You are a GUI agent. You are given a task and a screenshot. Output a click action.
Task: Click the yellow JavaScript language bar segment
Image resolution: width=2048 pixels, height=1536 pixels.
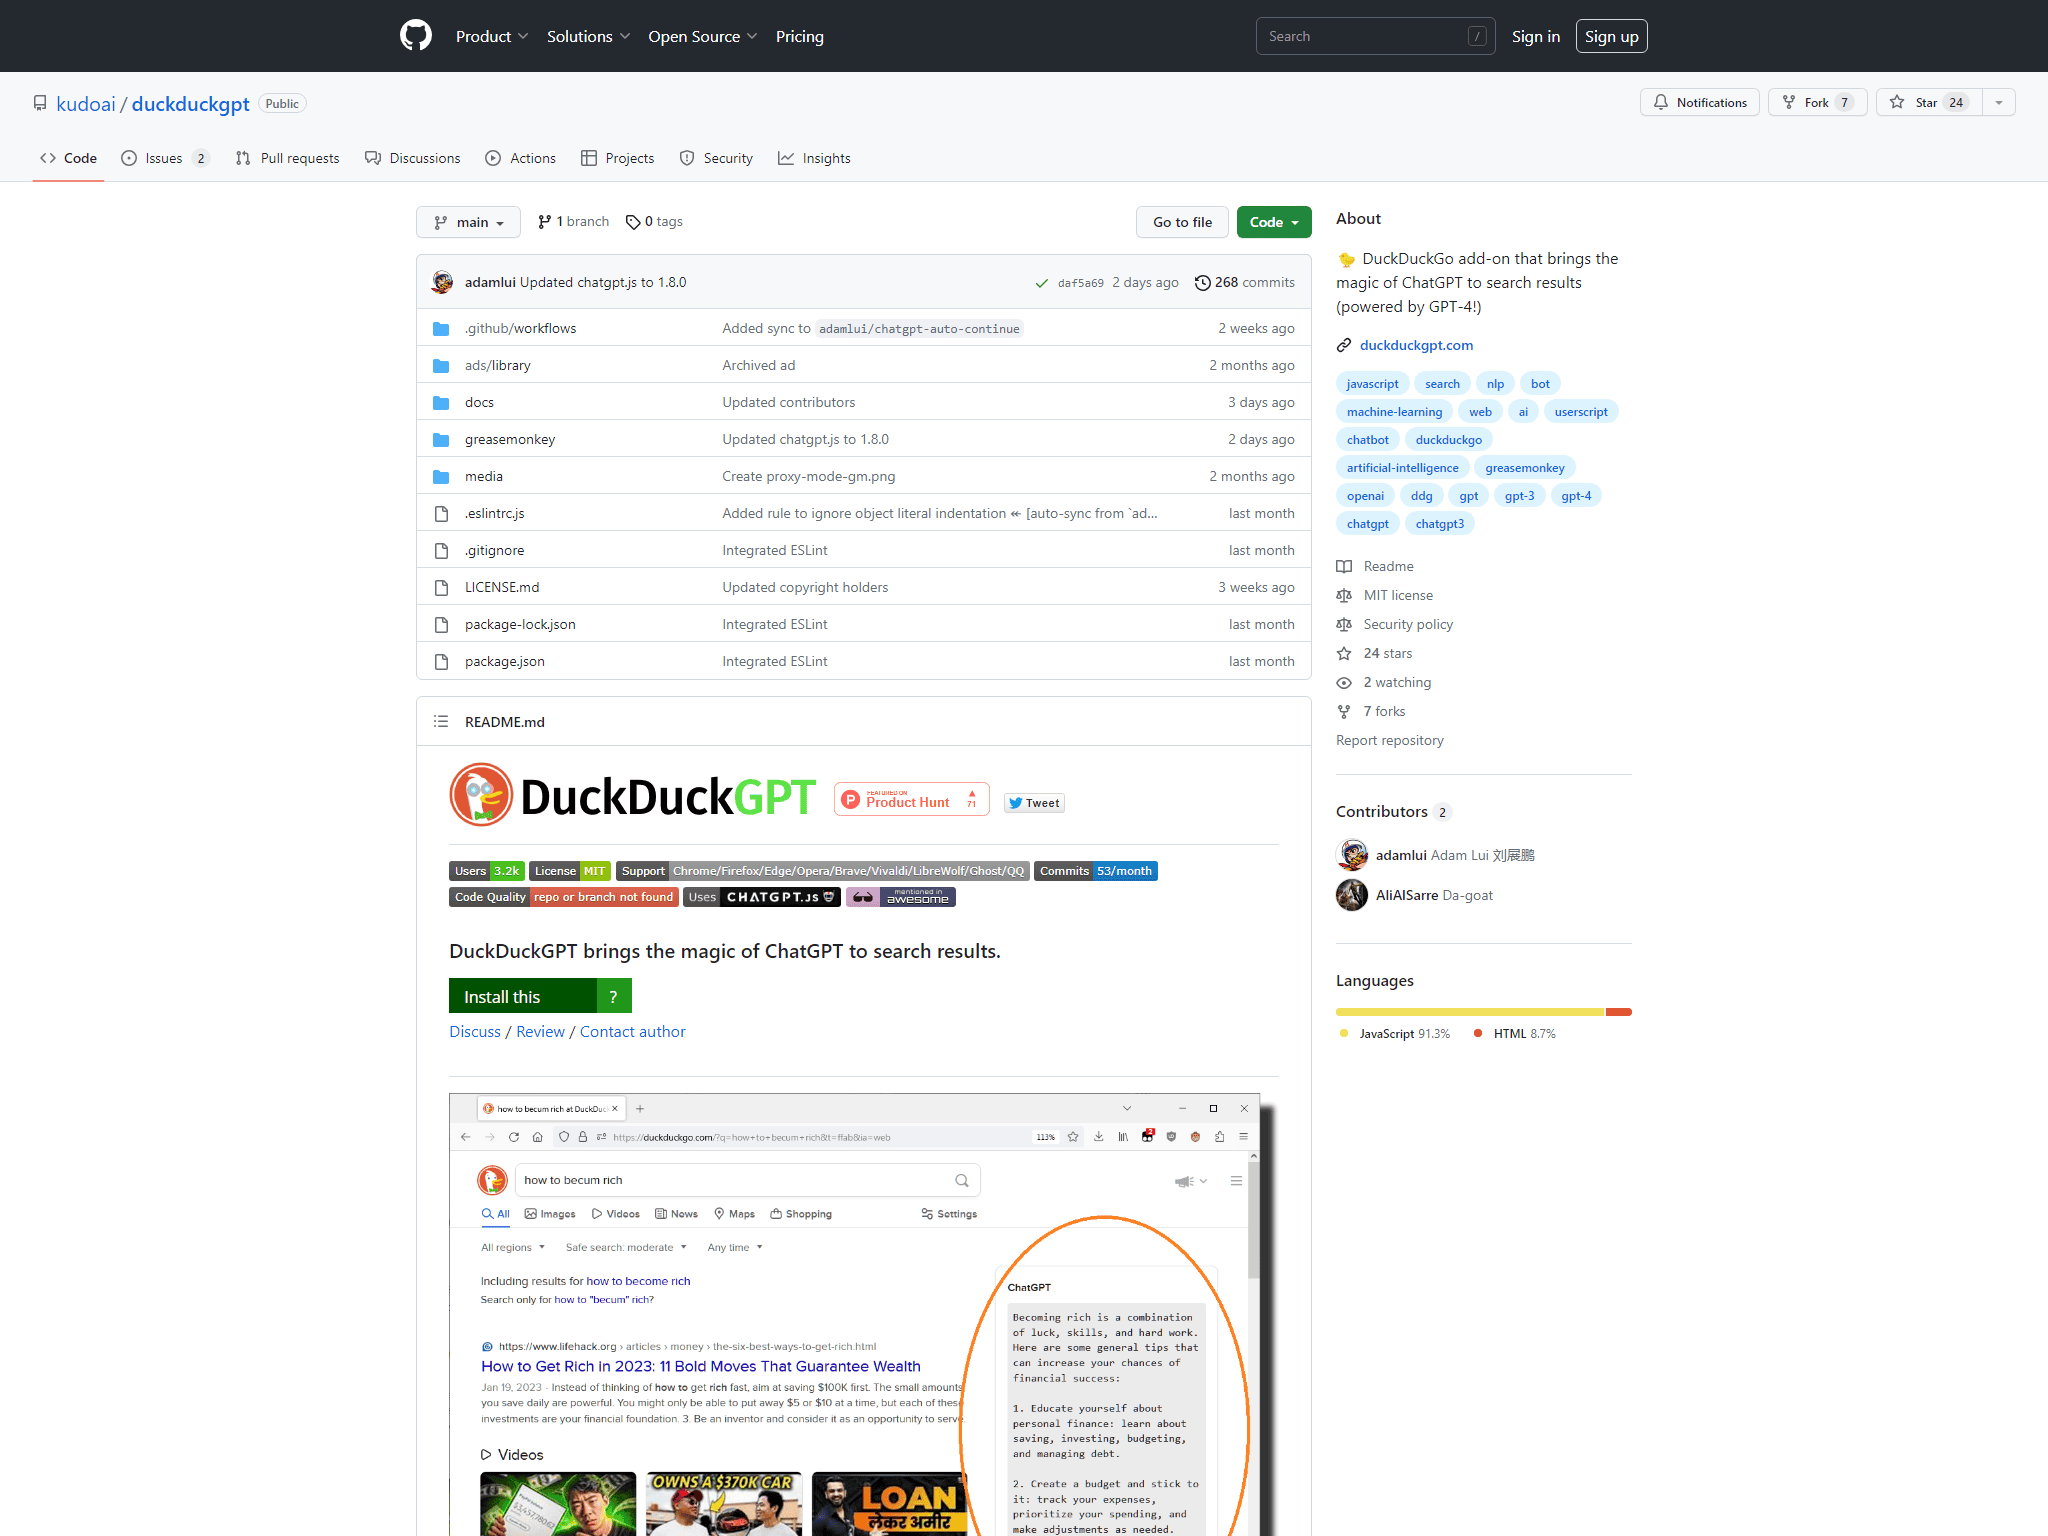[x=1470, y=1012]
